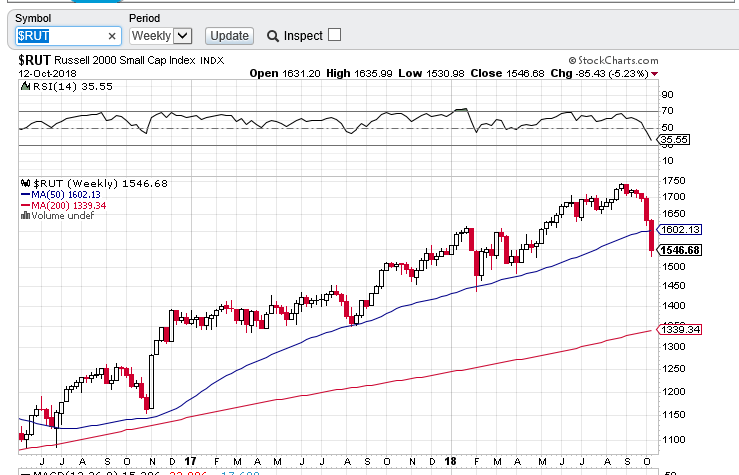Clear the Symbol field with the X icon
This screenshot has width=739, height=475.
(112, 36)
